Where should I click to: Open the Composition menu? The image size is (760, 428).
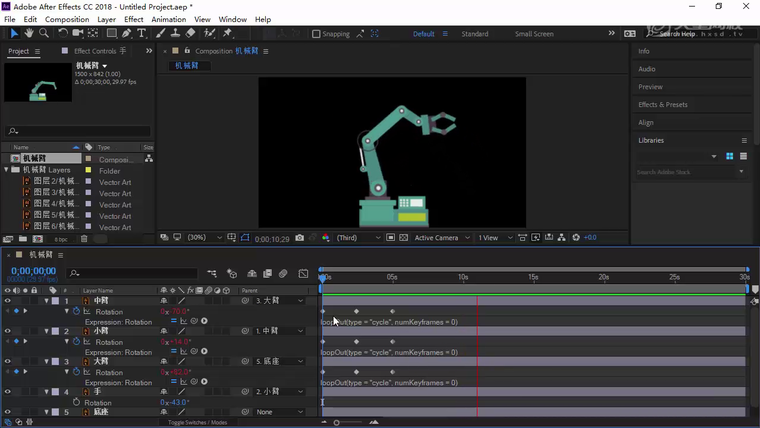click(67, 19)
